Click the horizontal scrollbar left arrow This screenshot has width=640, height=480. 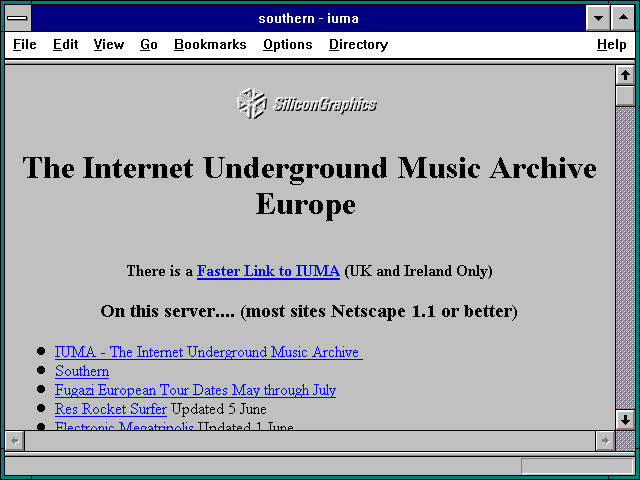click(x=15, y=441)
